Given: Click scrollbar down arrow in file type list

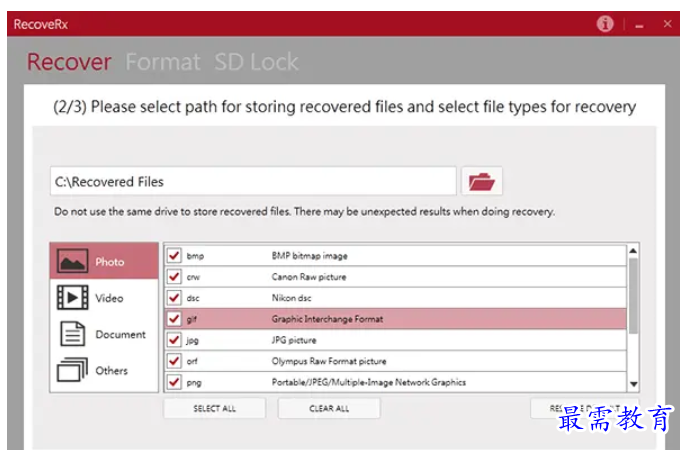Looking at the screenshot, I should click(633, 384).
